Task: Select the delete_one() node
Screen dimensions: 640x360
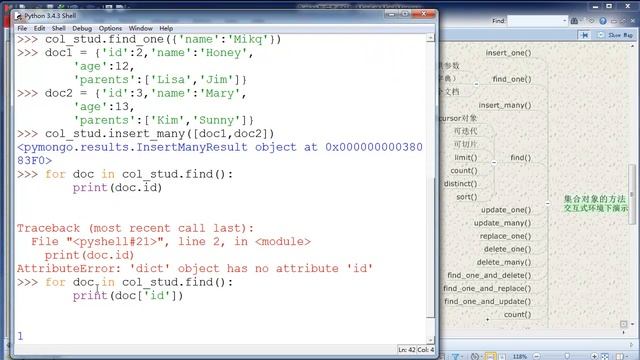Action: (x=507, y=249)
